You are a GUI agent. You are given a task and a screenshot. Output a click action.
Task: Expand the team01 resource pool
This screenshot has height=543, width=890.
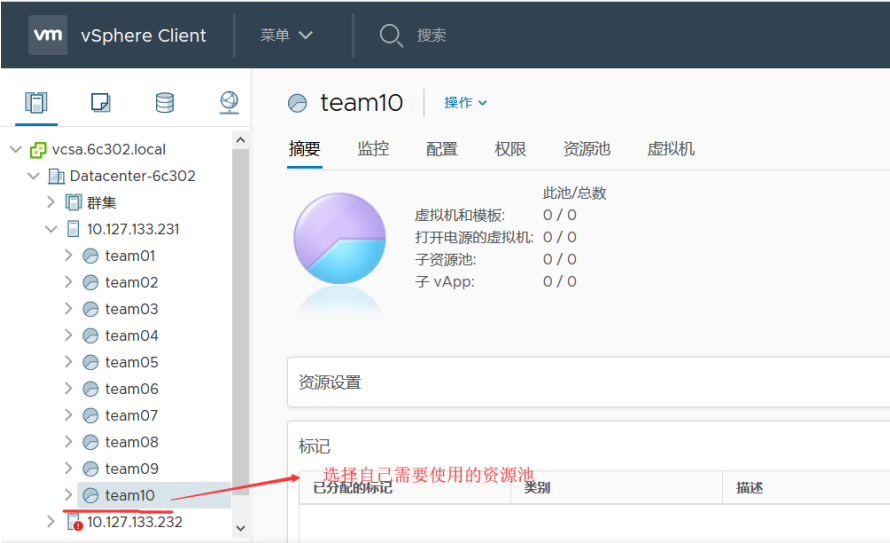[x=68, y=255]
